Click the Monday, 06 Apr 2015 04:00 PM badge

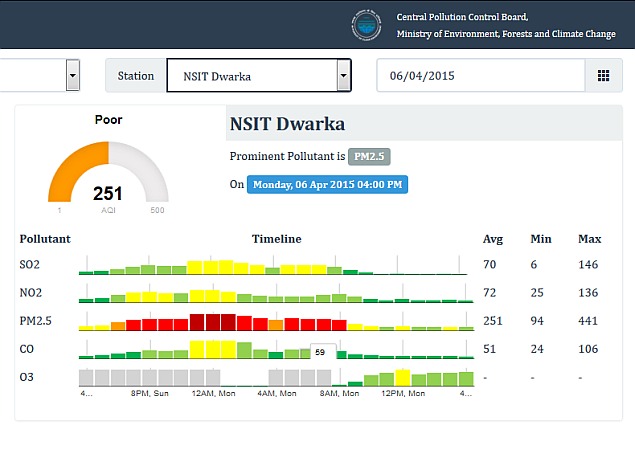click(x=328, y=185)
